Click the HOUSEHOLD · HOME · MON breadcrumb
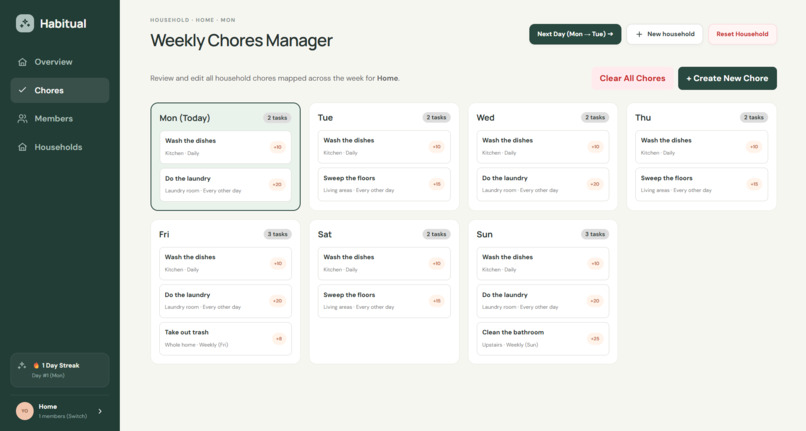Viewport: 806px width, 431px height. click(193, 20)
